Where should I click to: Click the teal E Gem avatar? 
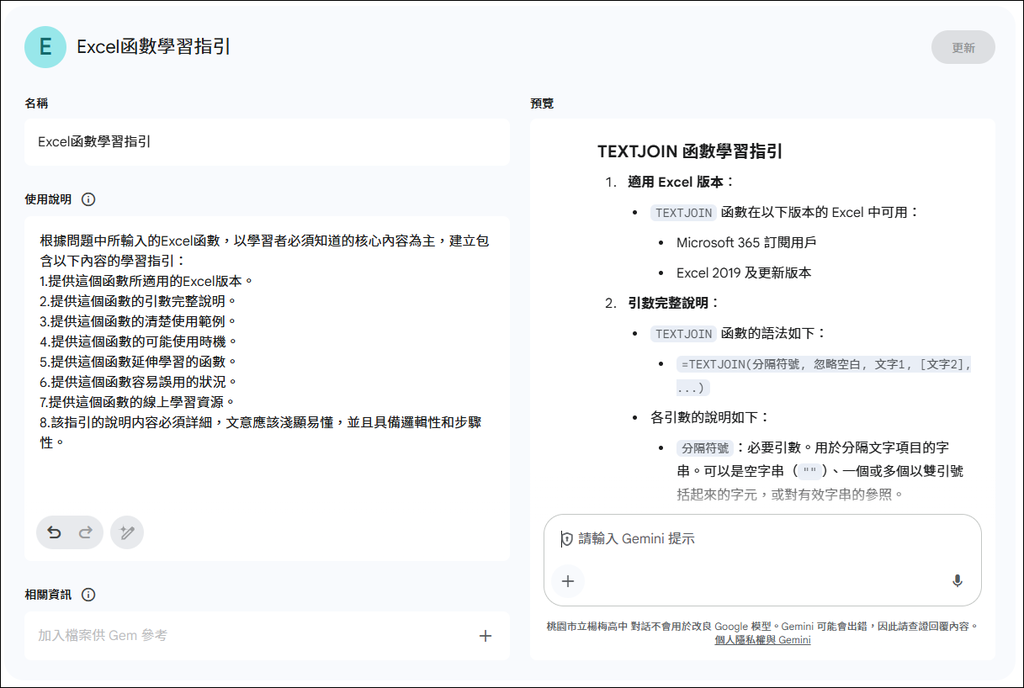click(x=45, y=47)
